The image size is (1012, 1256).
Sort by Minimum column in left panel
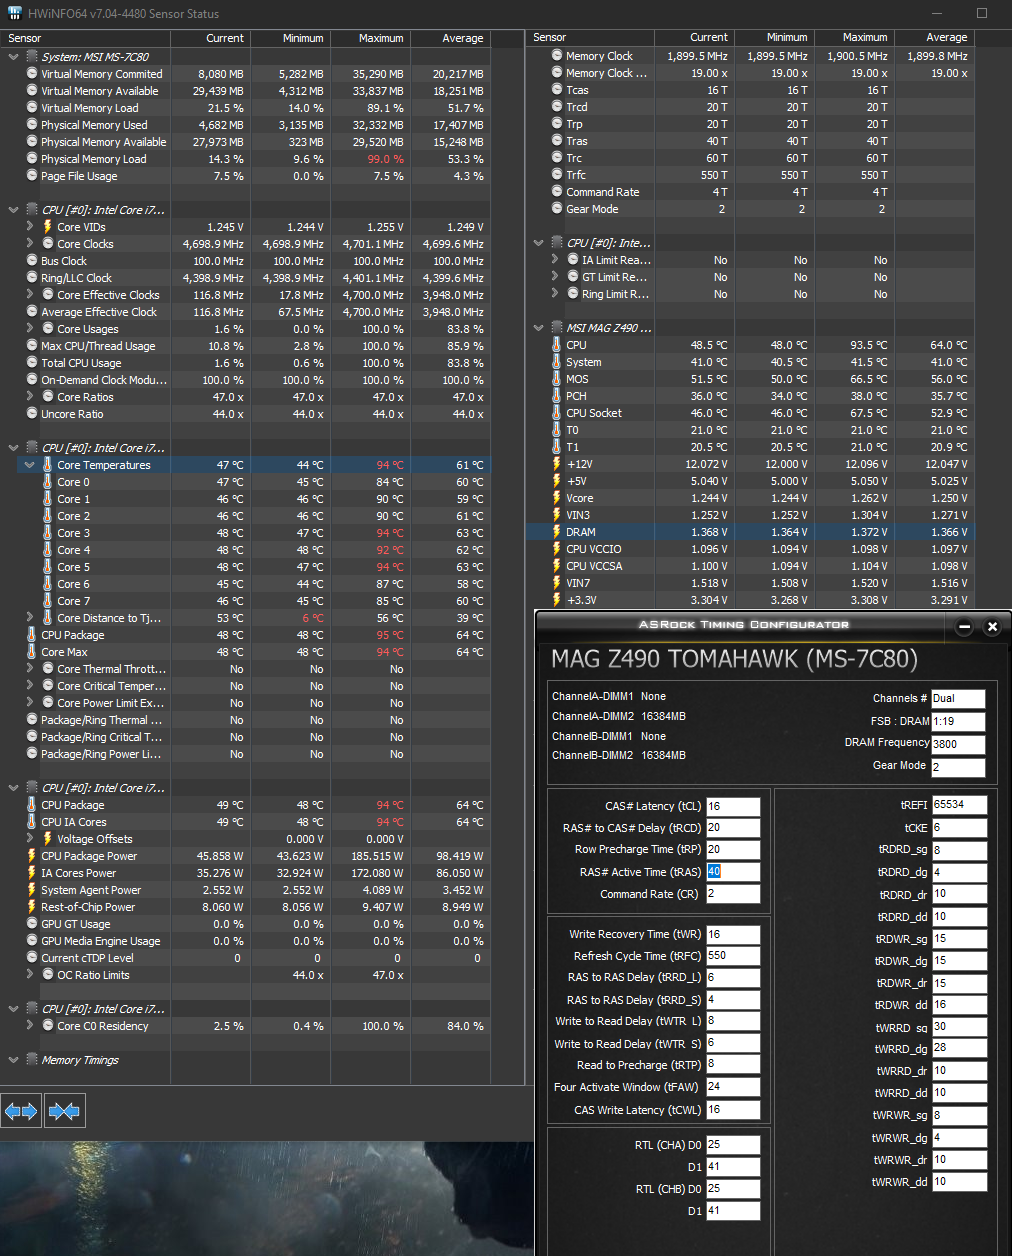coord(290,38)
